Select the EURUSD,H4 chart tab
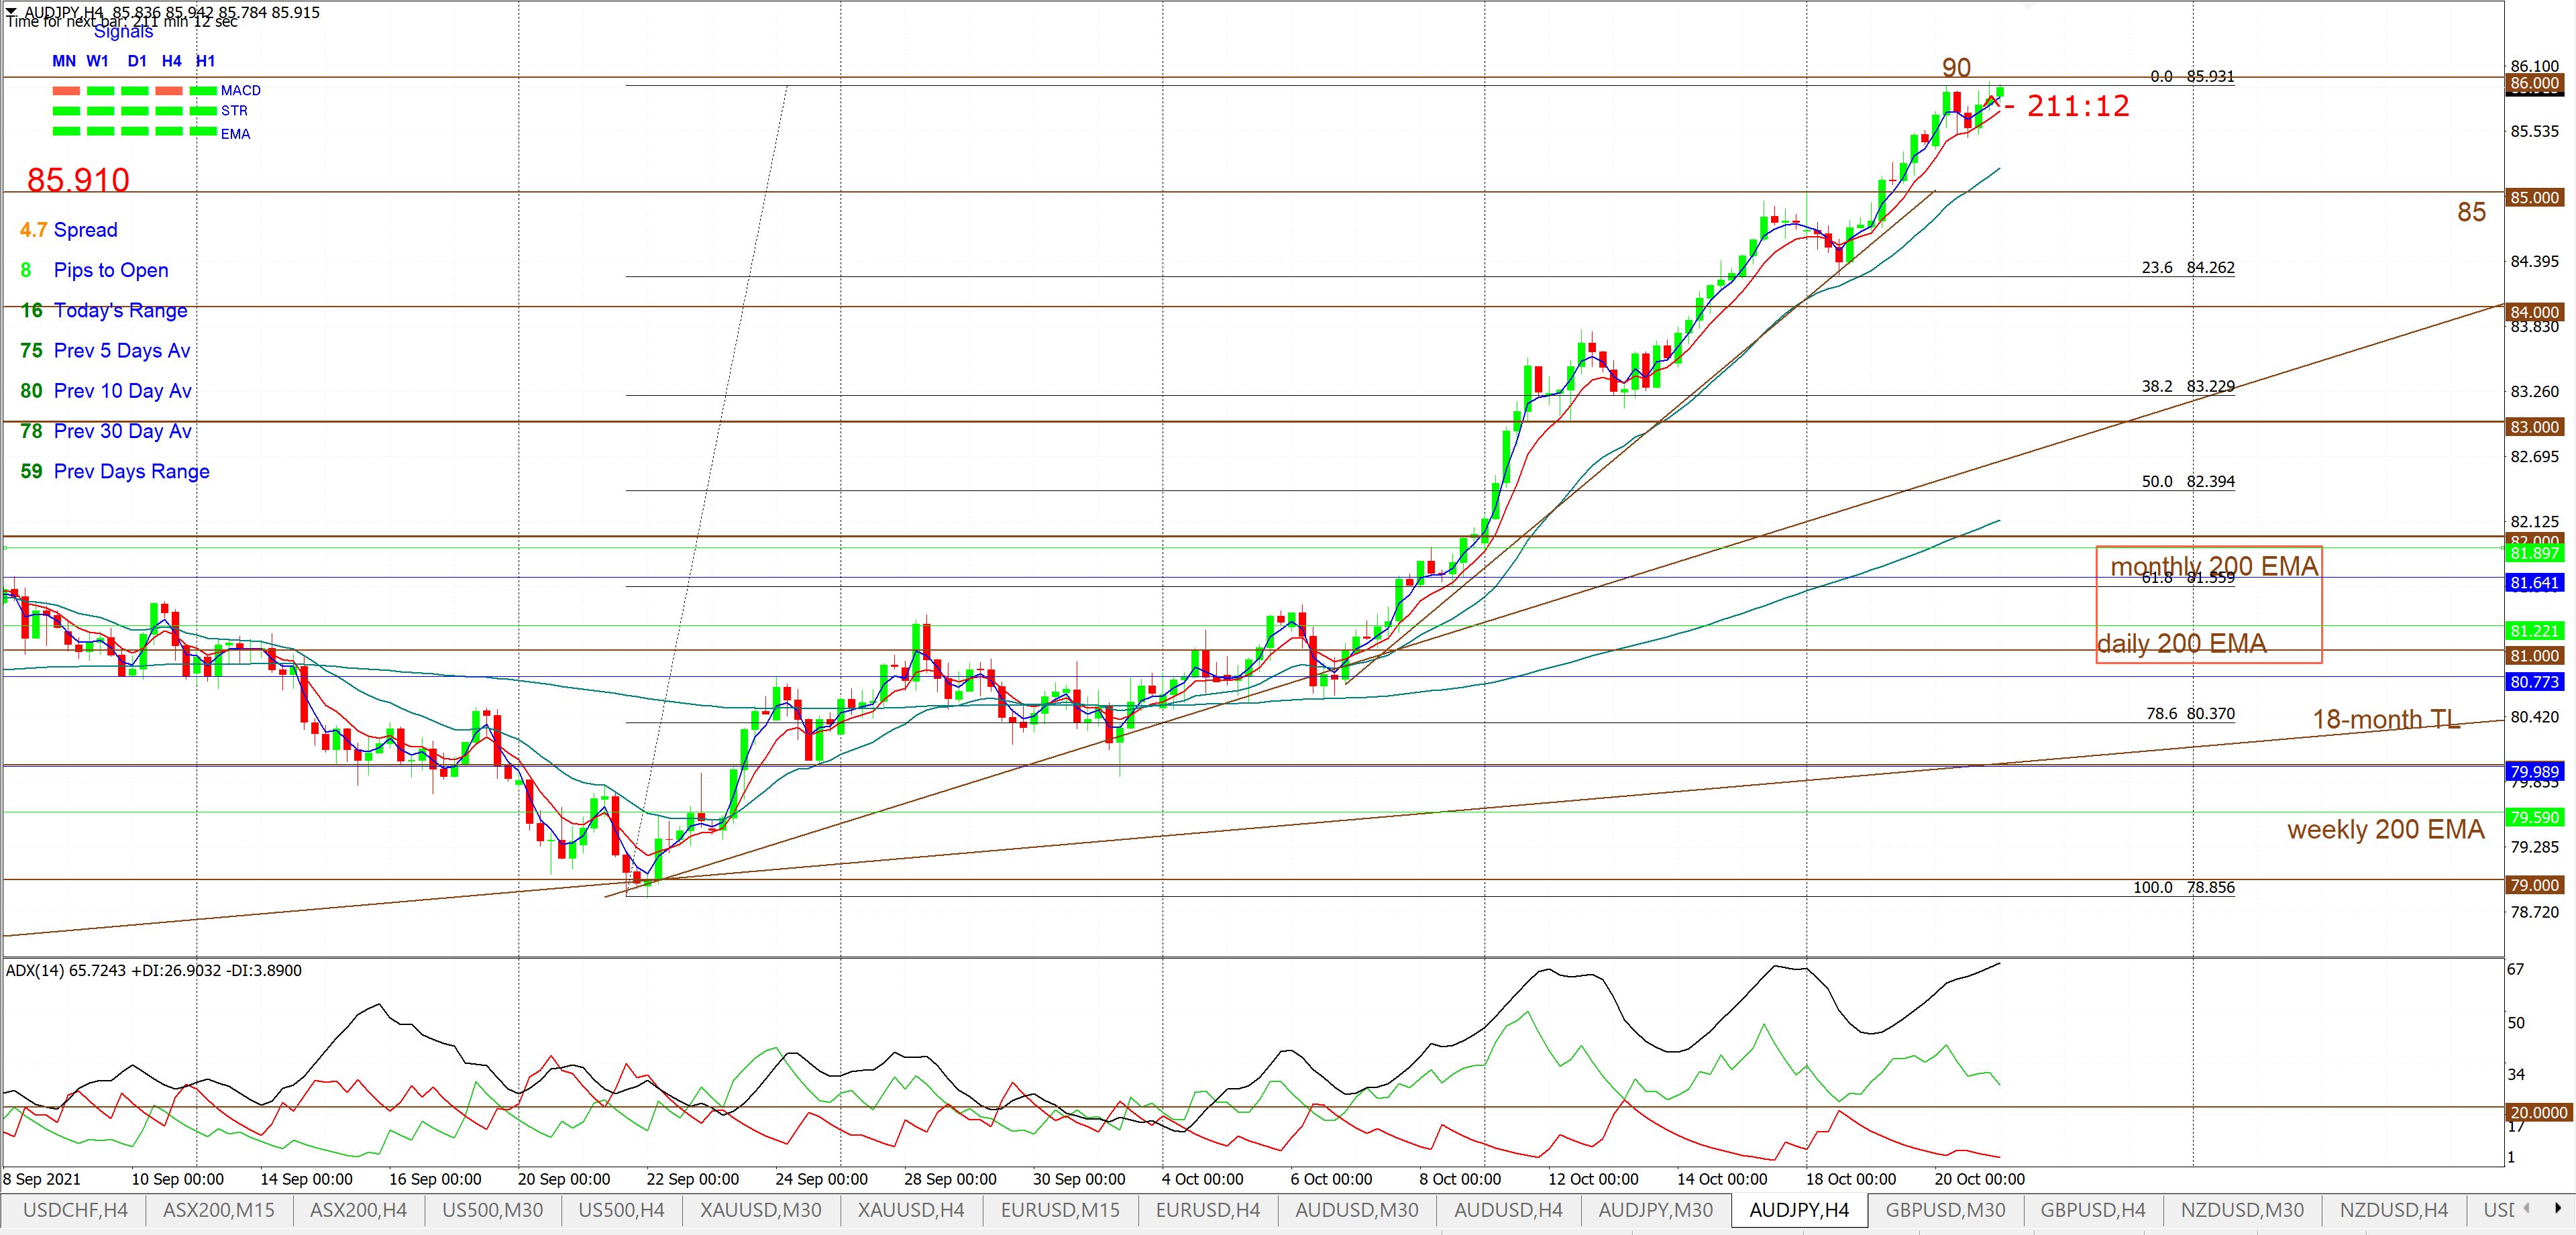 pyautogui.click(x=1208, y=1210)
